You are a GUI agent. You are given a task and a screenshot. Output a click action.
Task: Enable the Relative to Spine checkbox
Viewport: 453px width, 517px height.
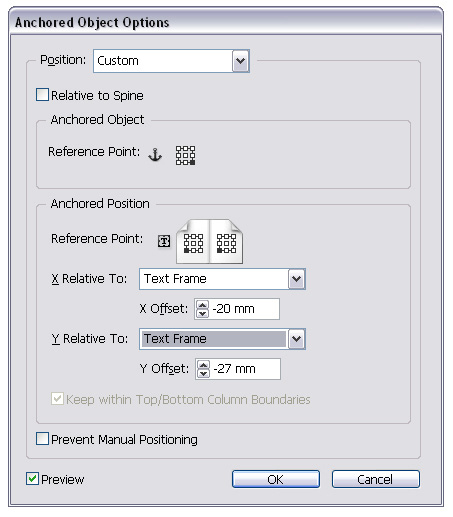pos(42,95)
